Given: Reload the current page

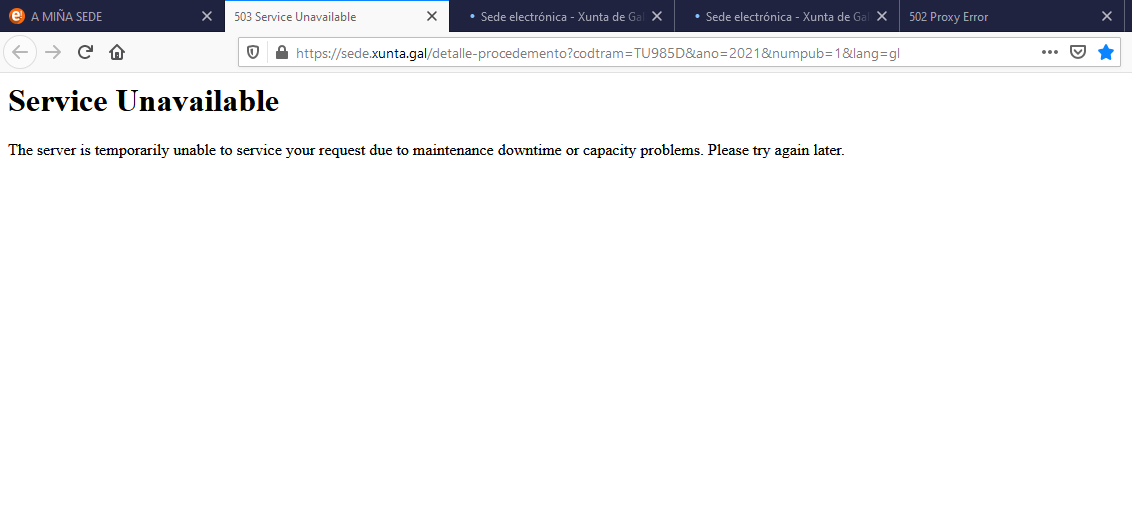Looking at the screenshot, I should click(x=86, y=52).
